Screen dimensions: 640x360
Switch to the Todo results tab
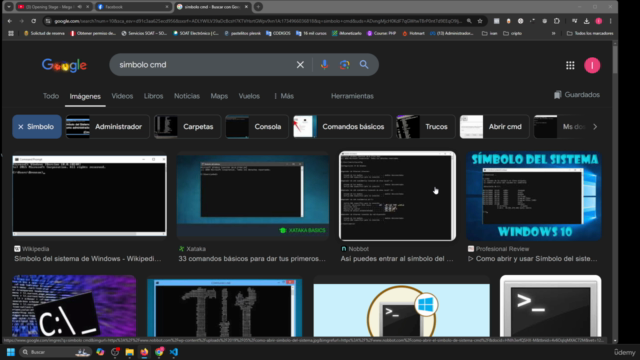coord(51,96)
